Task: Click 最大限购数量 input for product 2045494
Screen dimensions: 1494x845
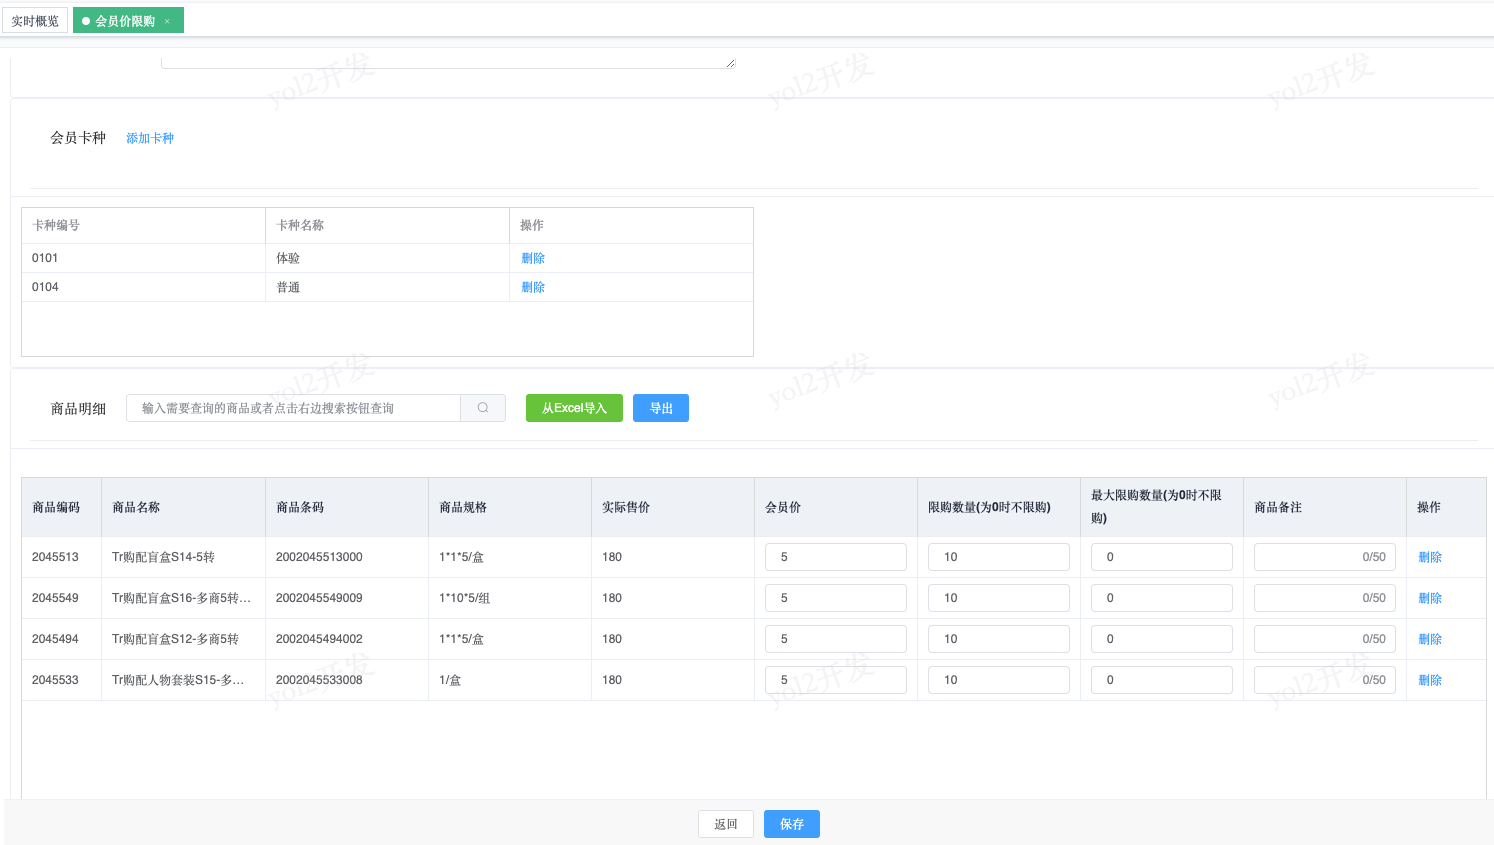Action: click(1161, 639)
